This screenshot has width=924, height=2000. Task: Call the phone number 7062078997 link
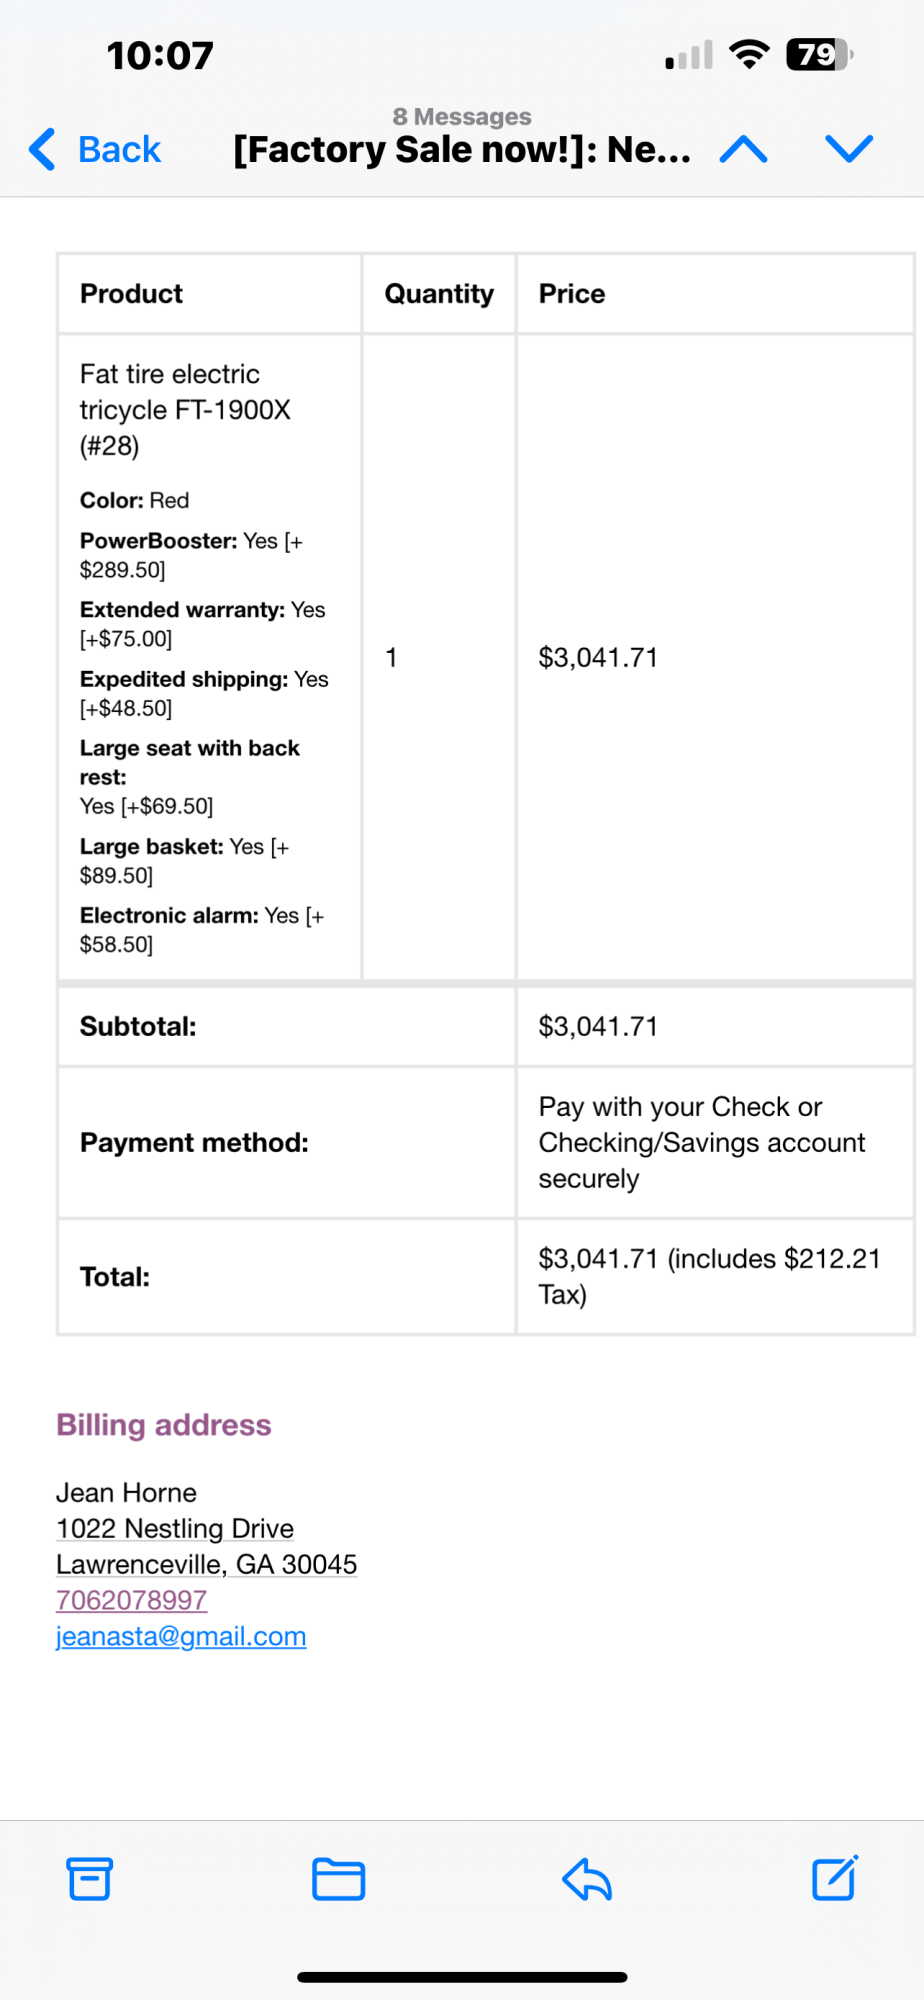point(131,1600)
